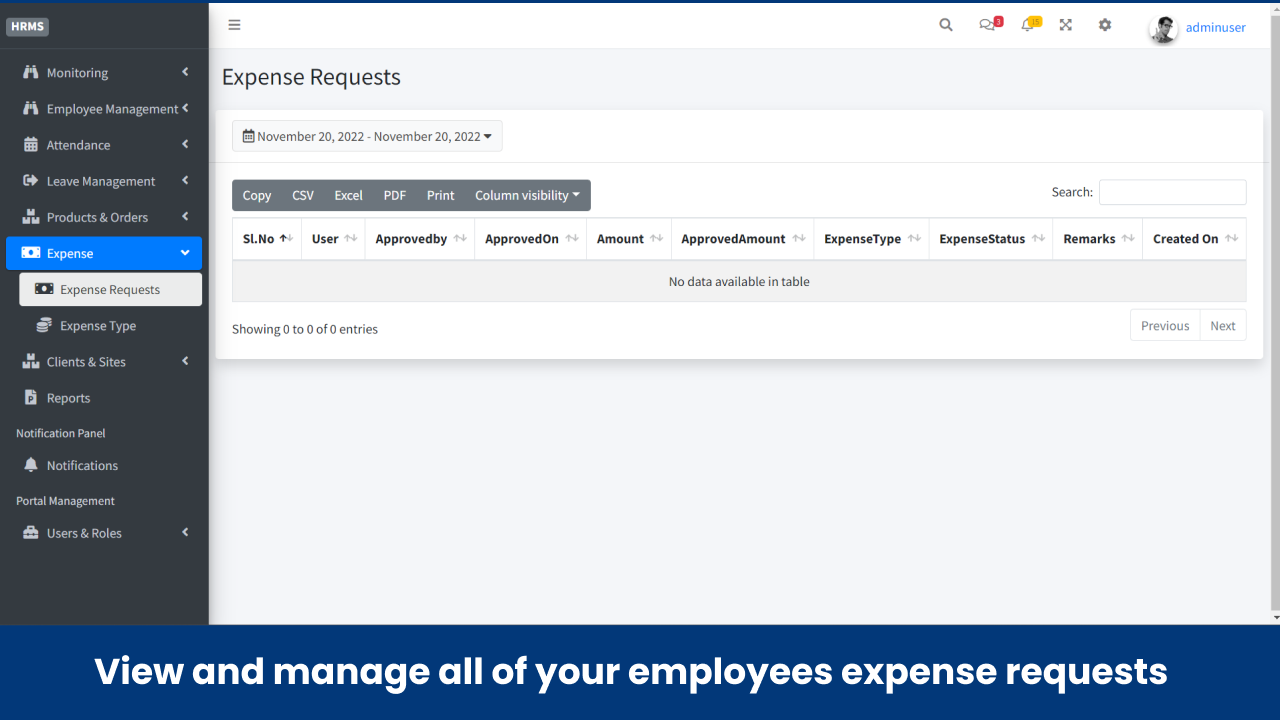Click the Next pagination button

(x=1222, y=325)
